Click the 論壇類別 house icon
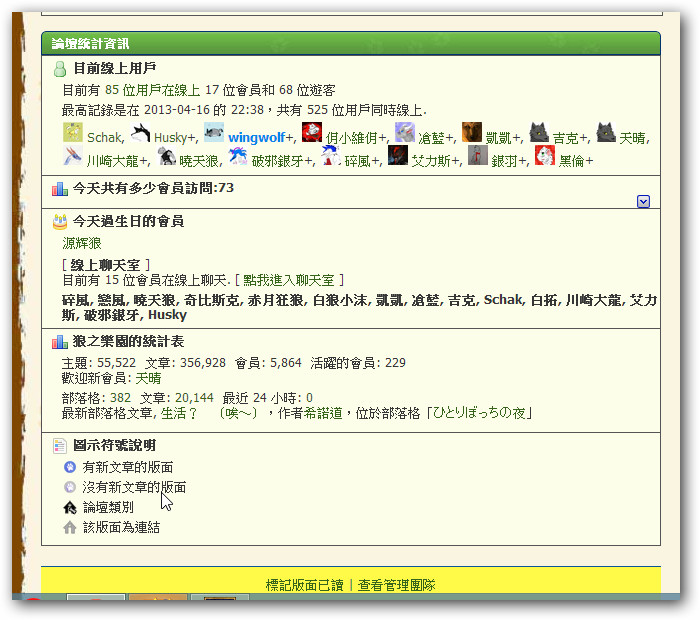The image size is (700, 620). click(70, 507)
